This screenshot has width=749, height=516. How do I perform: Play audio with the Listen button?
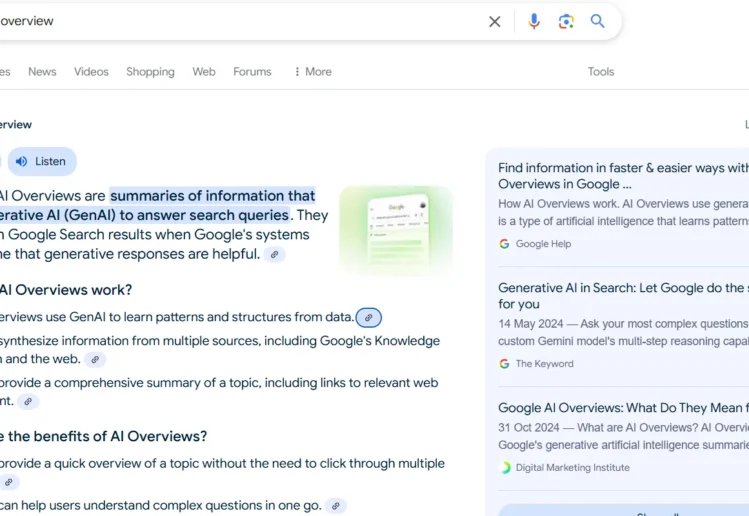click(42, 161)
